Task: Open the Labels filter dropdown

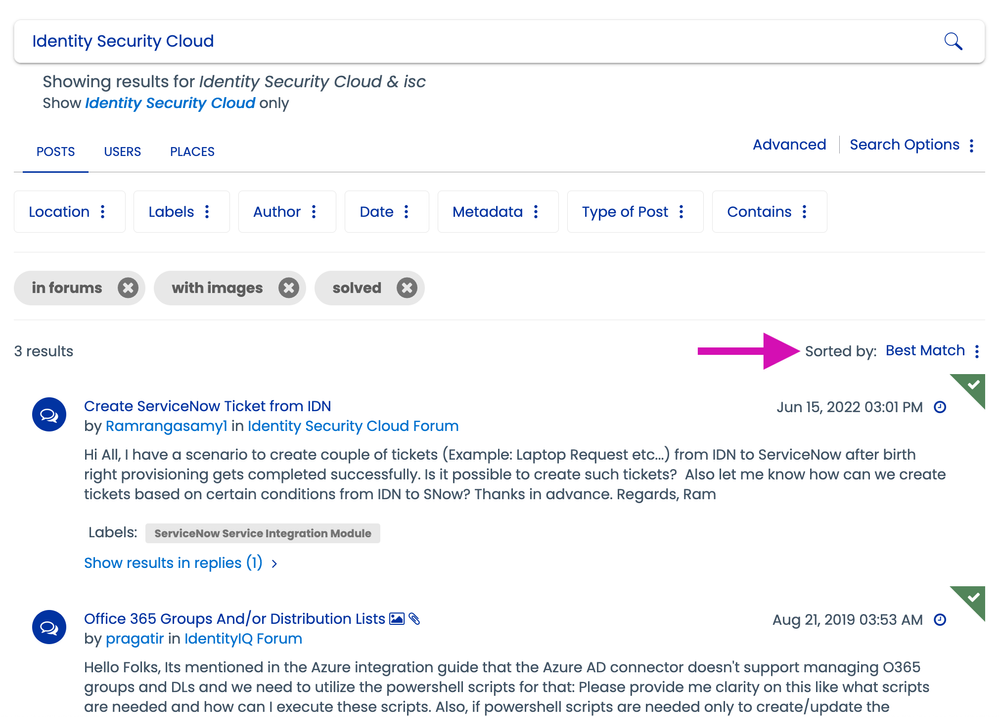Action: tap(180, 212)
